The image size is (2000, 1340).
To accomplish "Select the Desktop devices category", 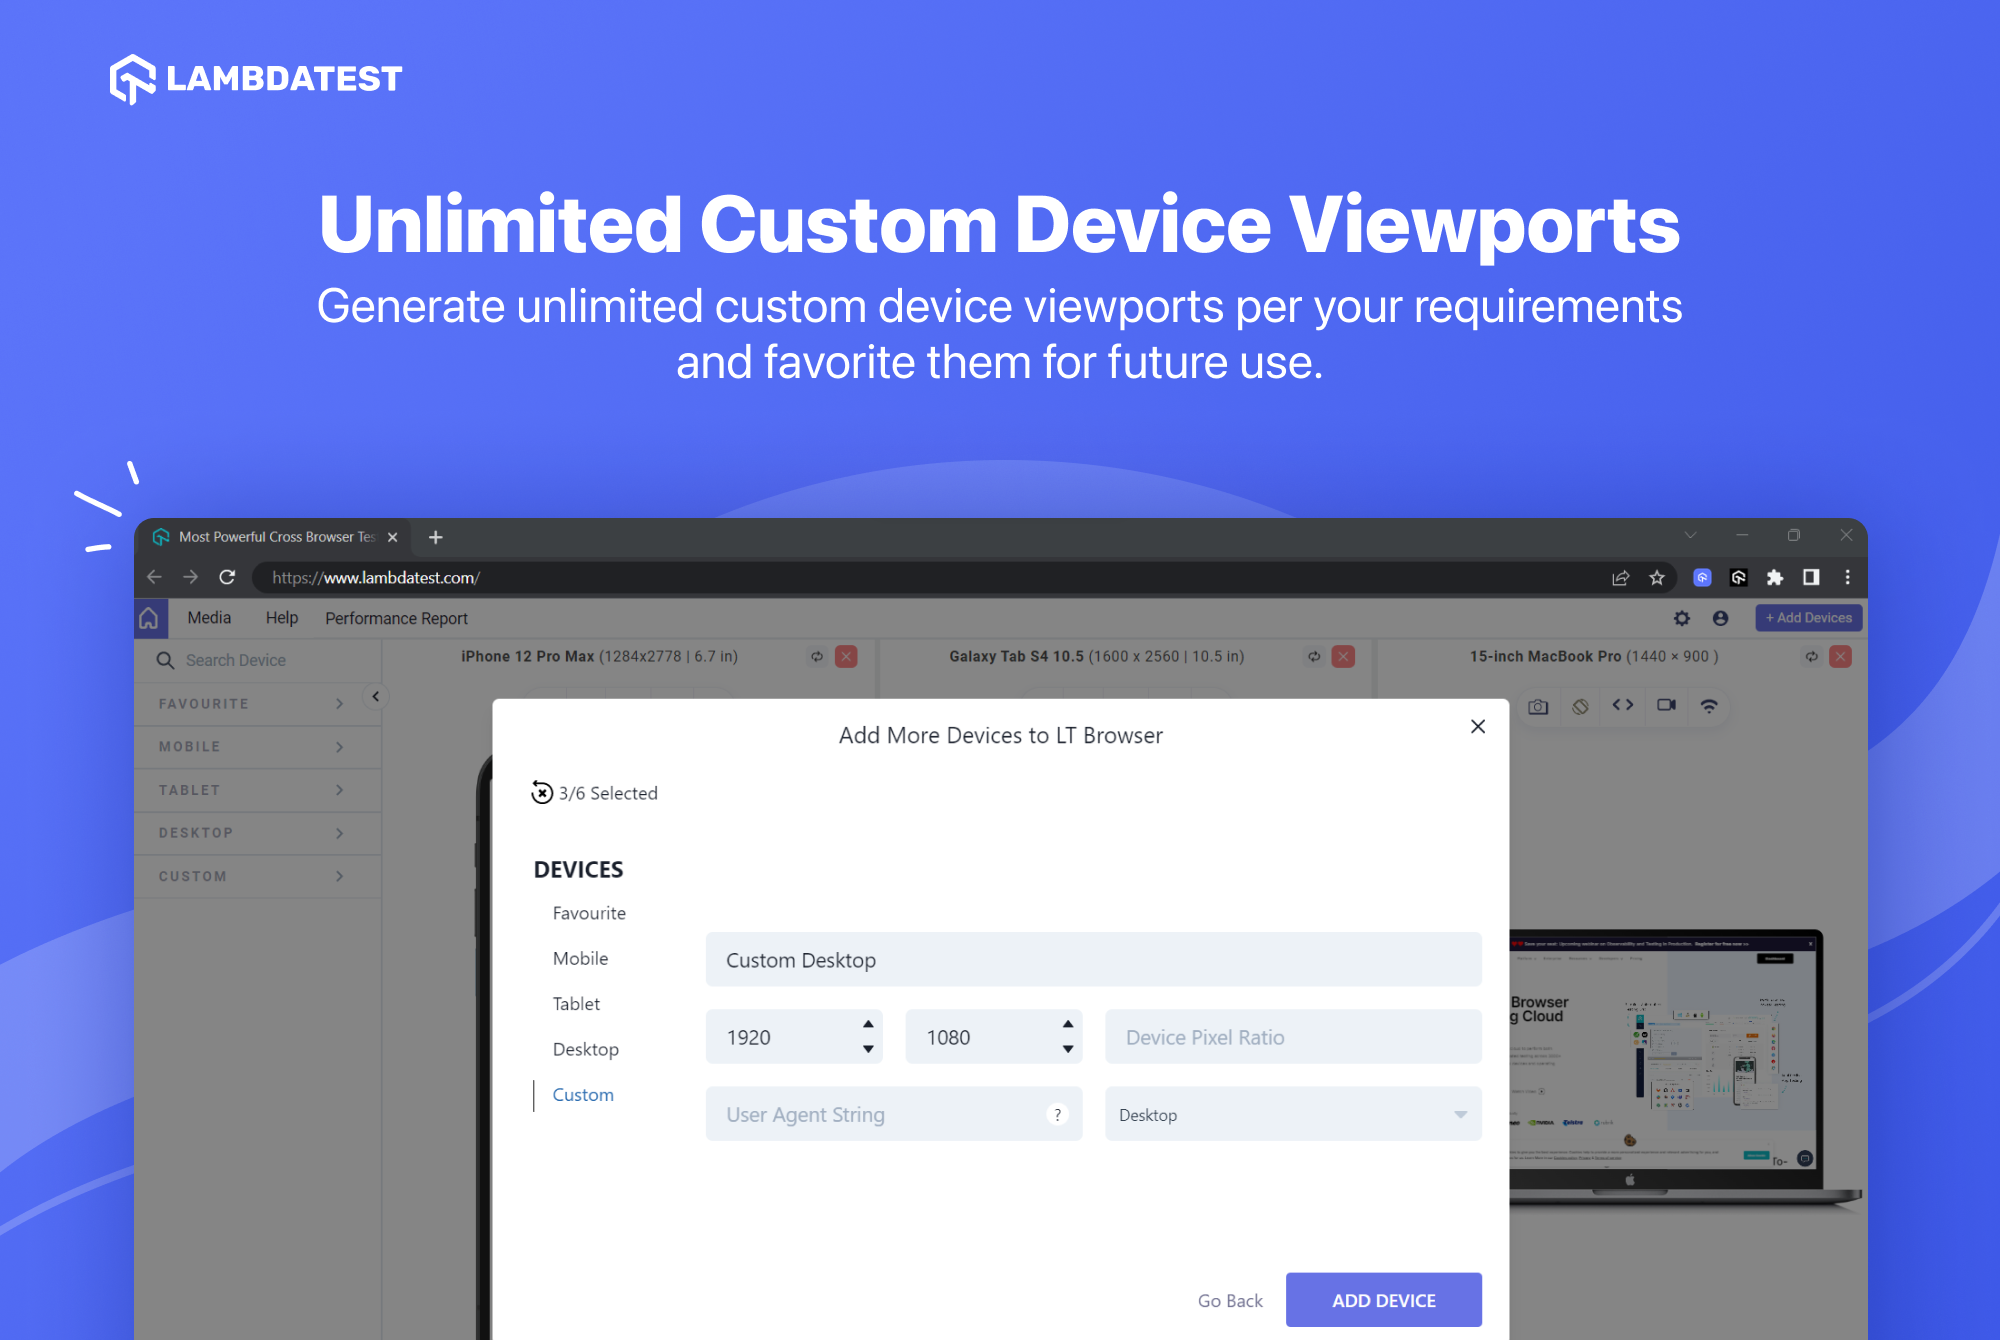I will click(585, 1049).
